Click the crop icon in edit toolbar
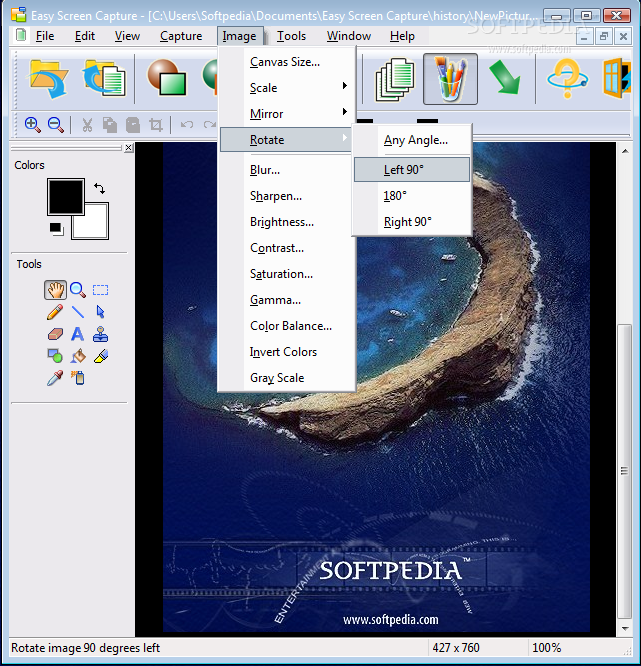The height and width of the screenshot is (666, 641). [x=156, y=125]
